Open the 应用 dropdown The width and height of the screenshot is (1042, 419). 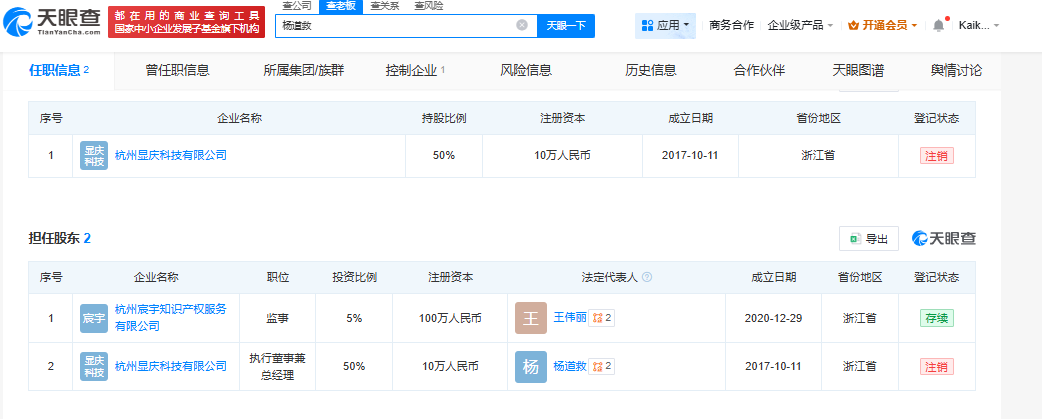(665, 25)
